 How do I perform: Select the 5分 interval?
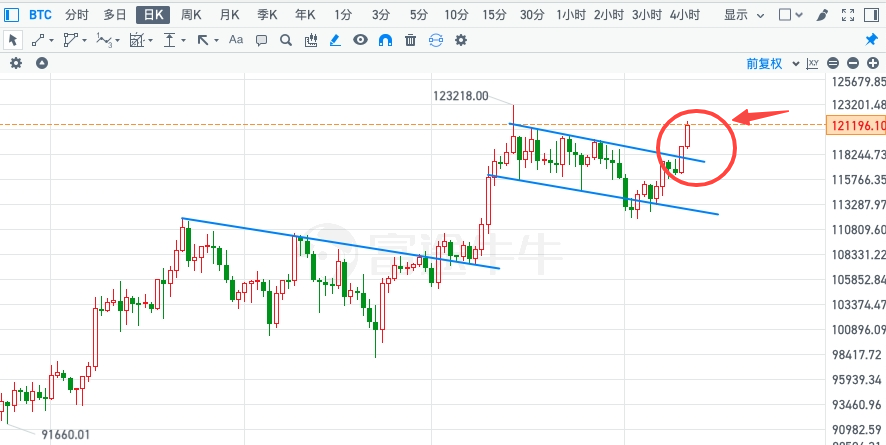pyautogui.click(x=418, y=15)
